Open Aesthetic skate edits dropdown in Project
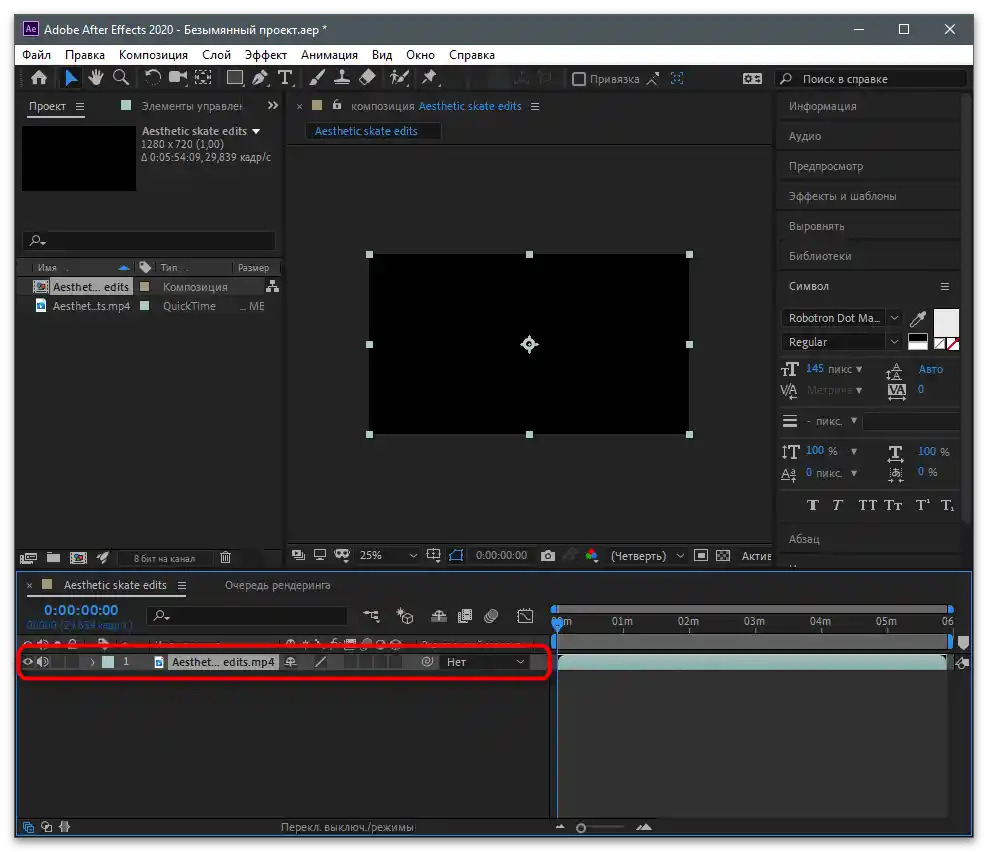 256,131
